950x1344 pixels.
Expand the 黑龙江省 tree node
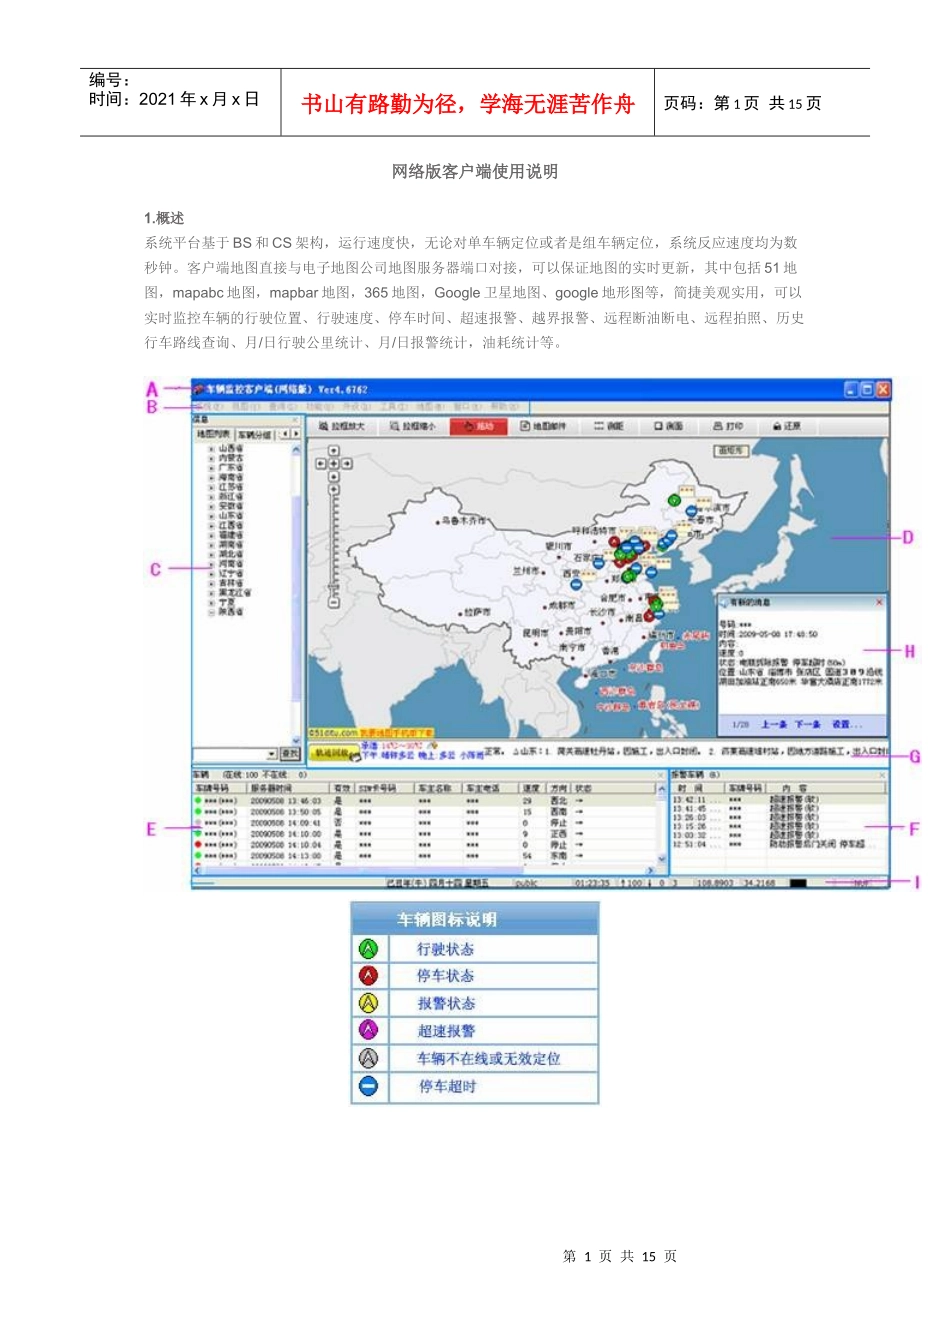tap(211, 593)
